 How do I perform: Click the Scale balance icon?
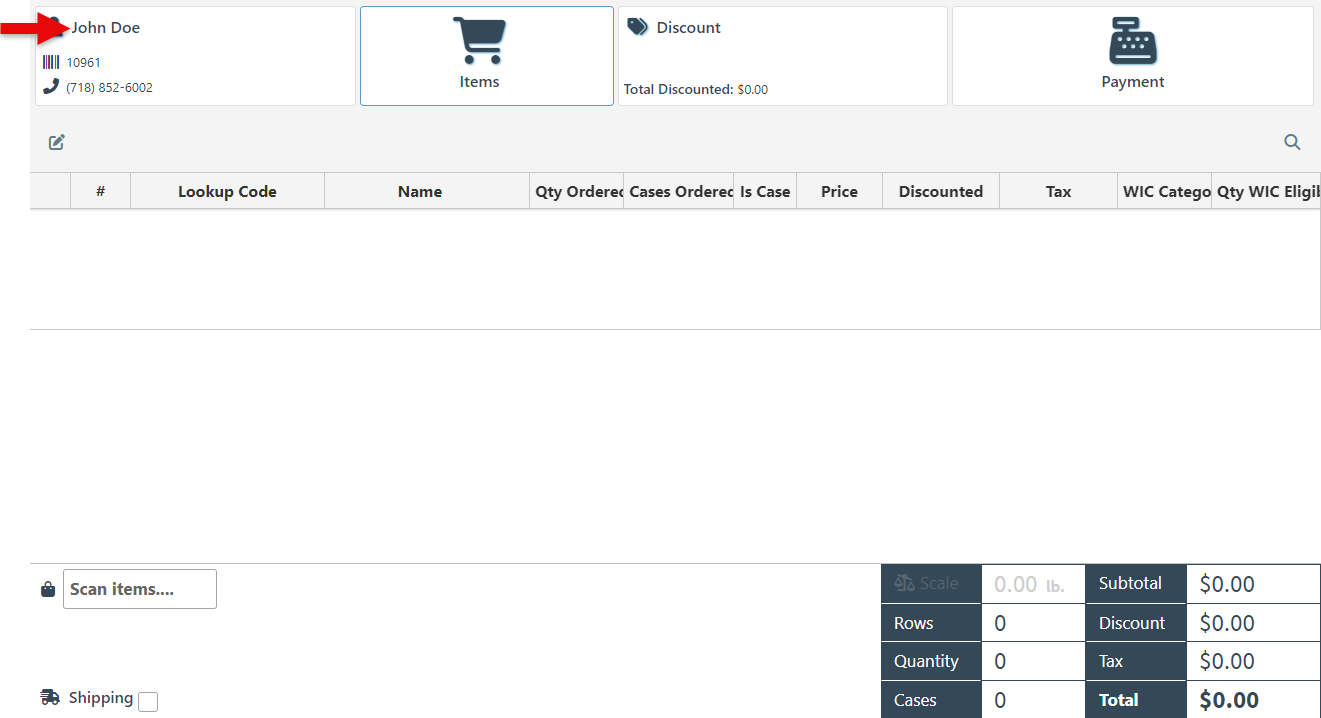(x=905, y=583)
